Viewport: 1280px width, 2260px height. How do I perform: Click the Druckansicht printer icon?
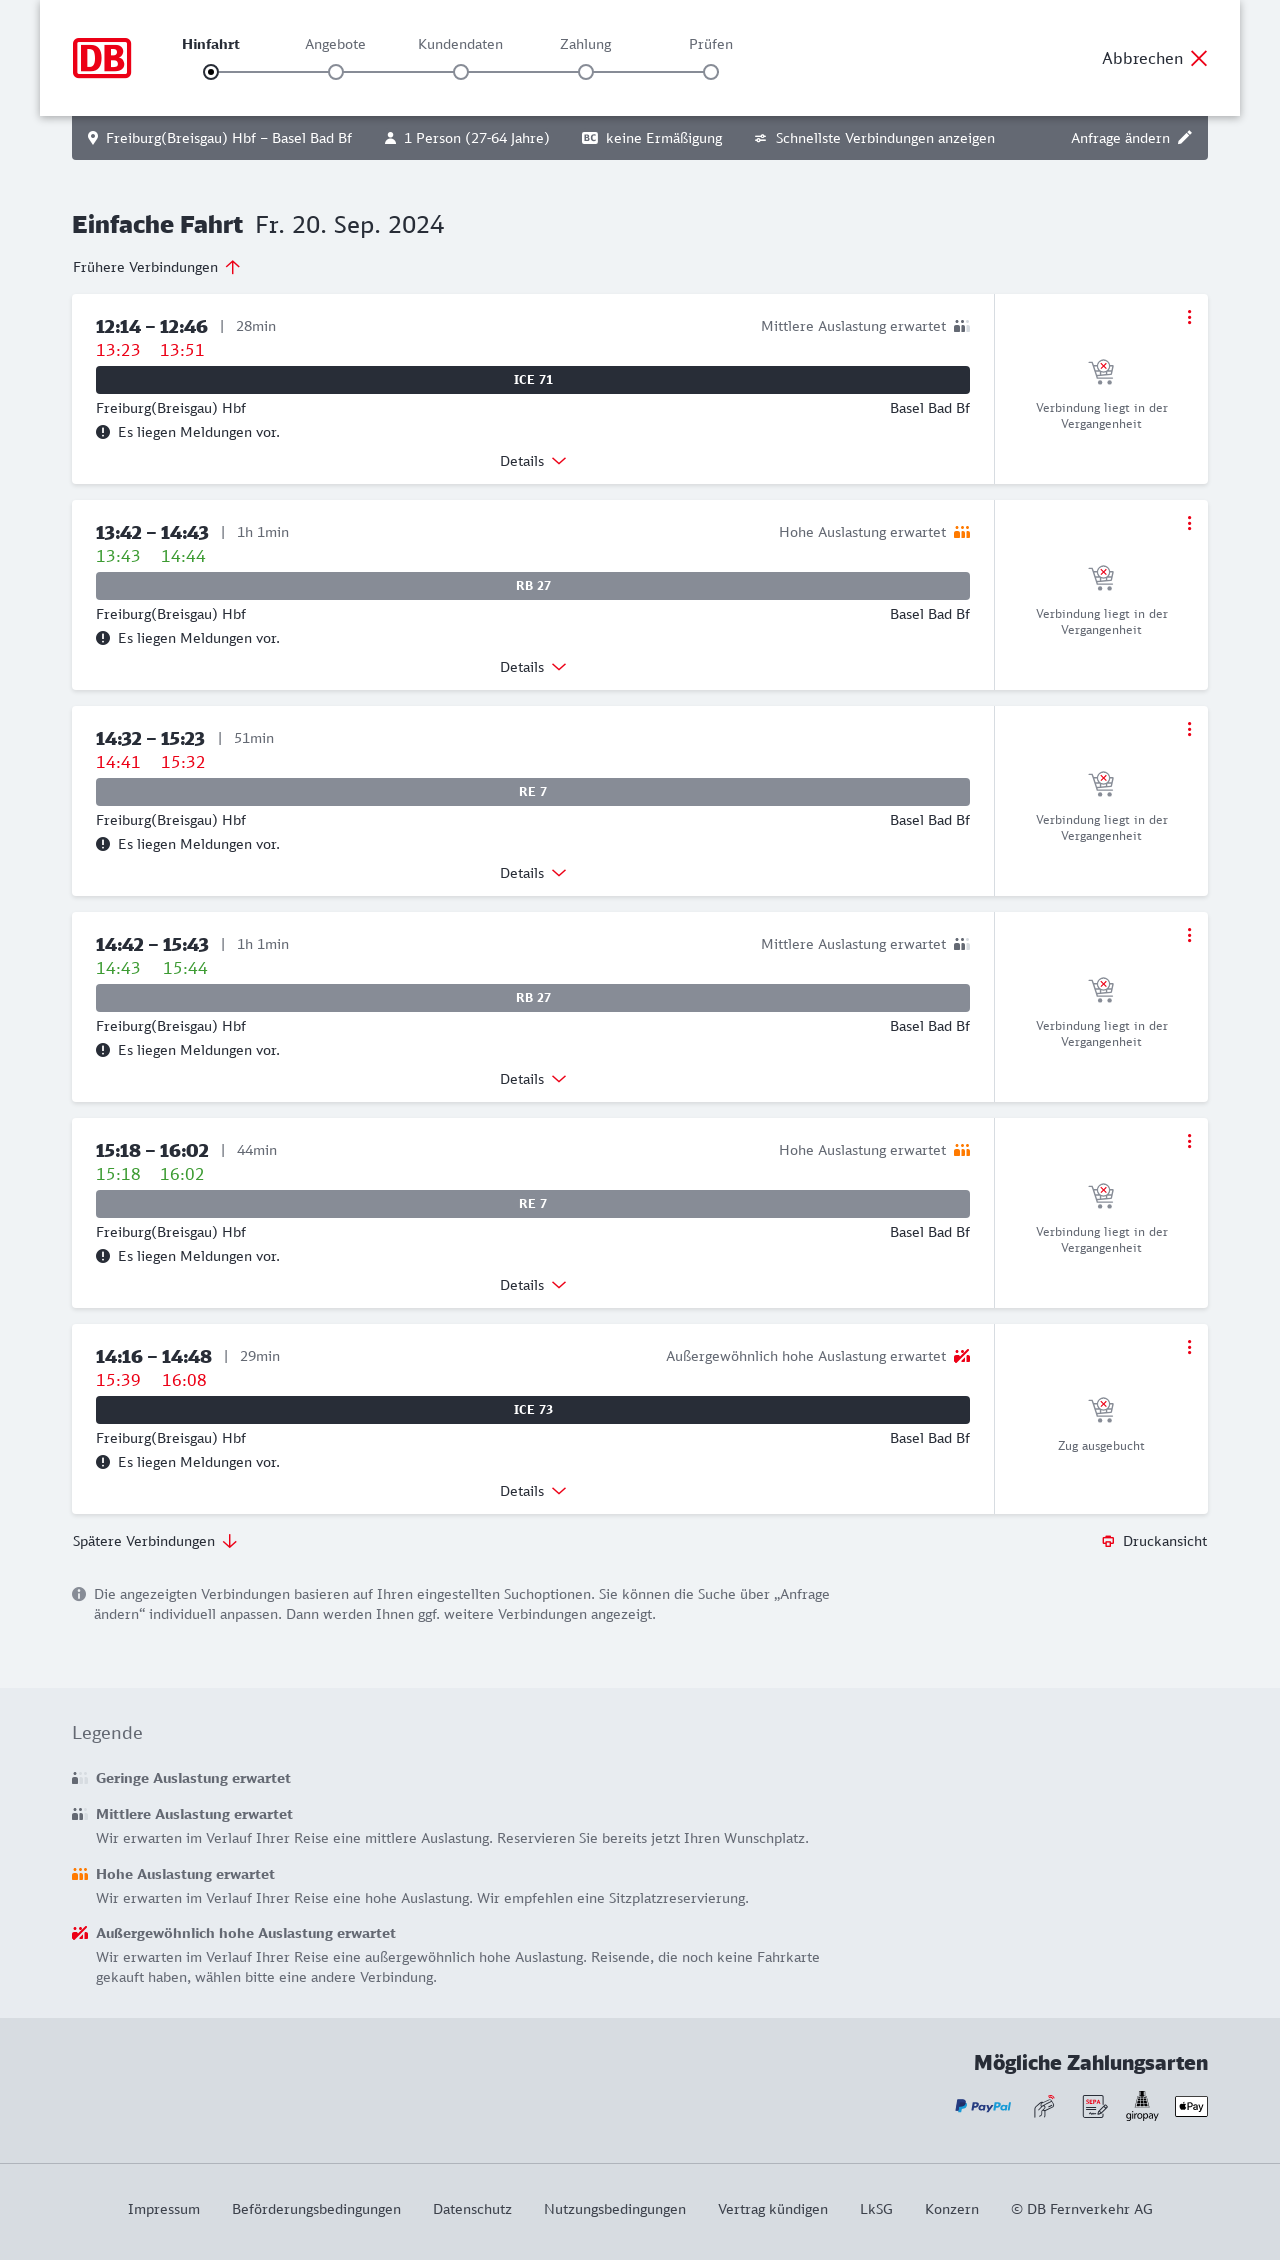1108,1541
